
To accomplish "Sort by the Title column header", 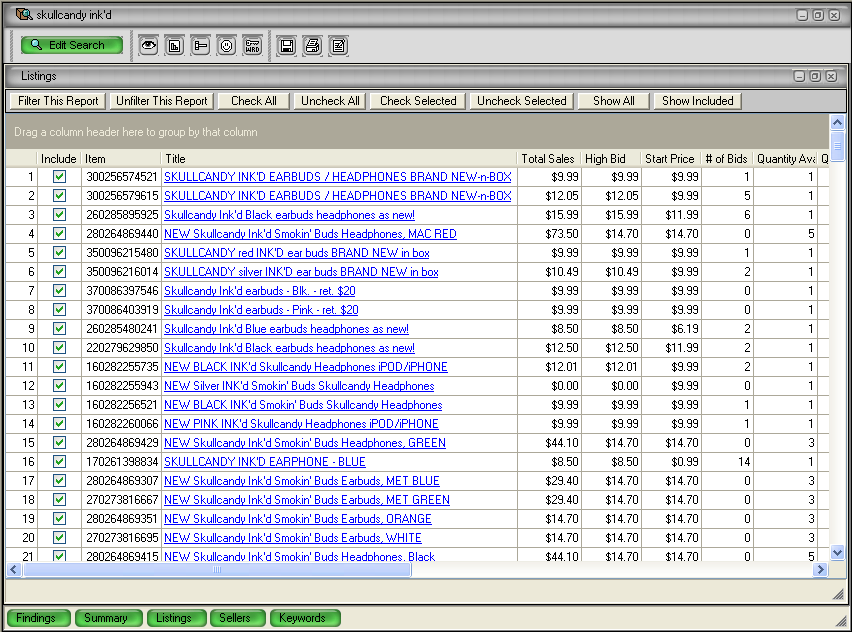I will click(x=339, y=159).
